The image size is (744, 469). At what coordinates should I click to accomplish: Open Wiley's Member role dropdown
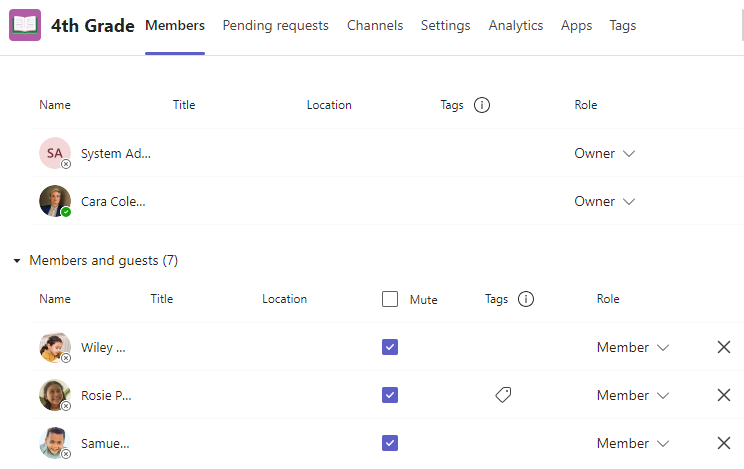point(632,347)
